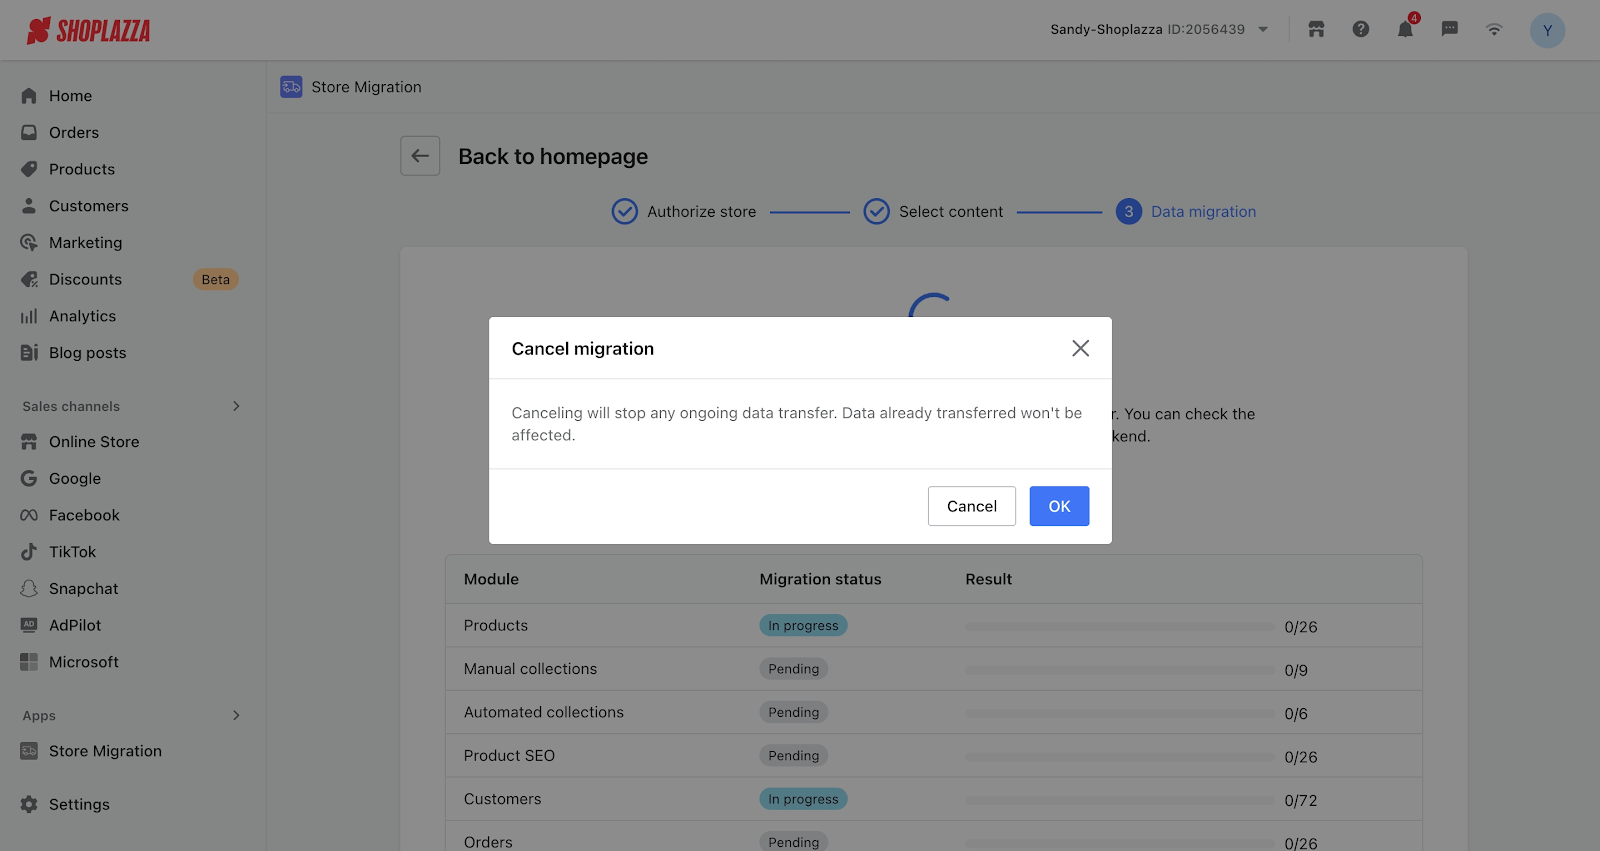This screenshot has height=851, width=1600.
Task: Expand the Sales channels section
Action: pos(236,406)
